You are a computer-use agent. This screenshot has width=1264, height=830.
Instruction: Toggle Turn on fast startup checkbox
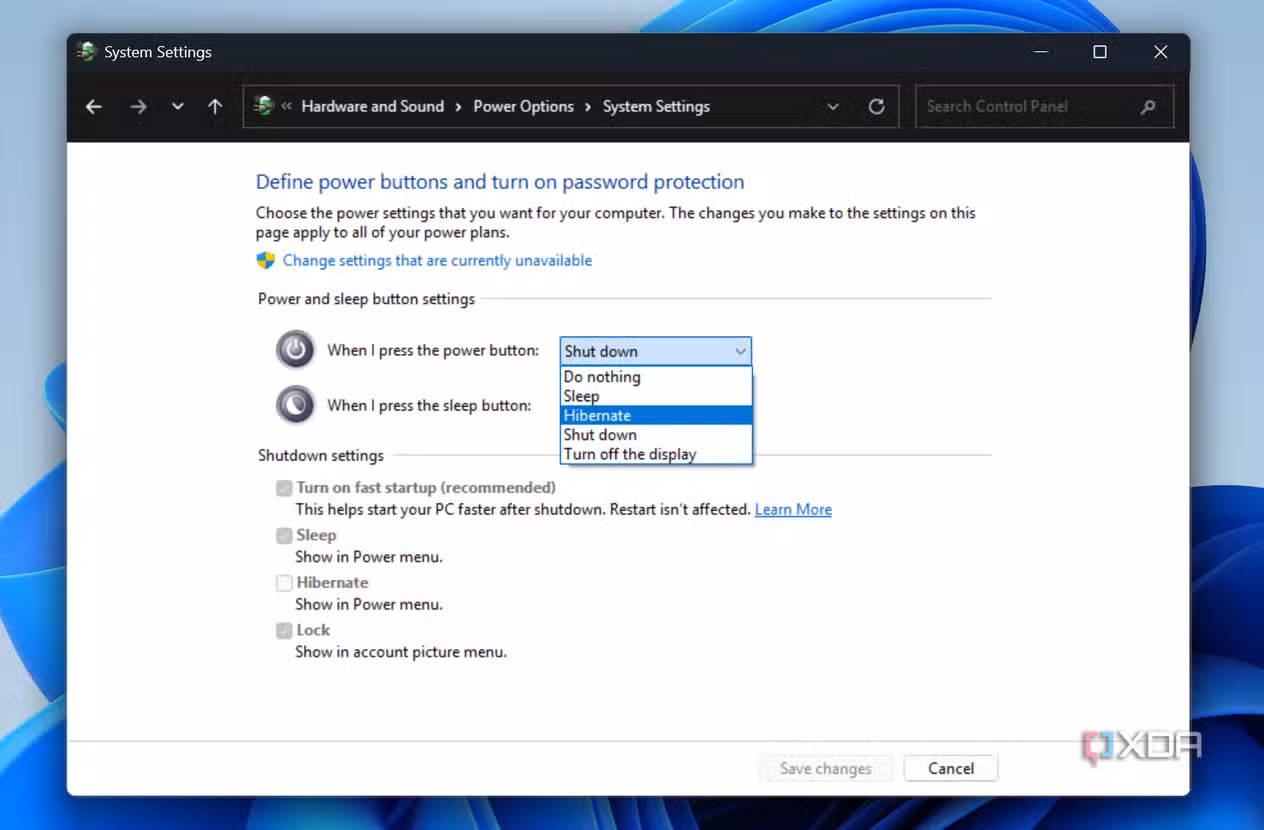tap(285, 488)
